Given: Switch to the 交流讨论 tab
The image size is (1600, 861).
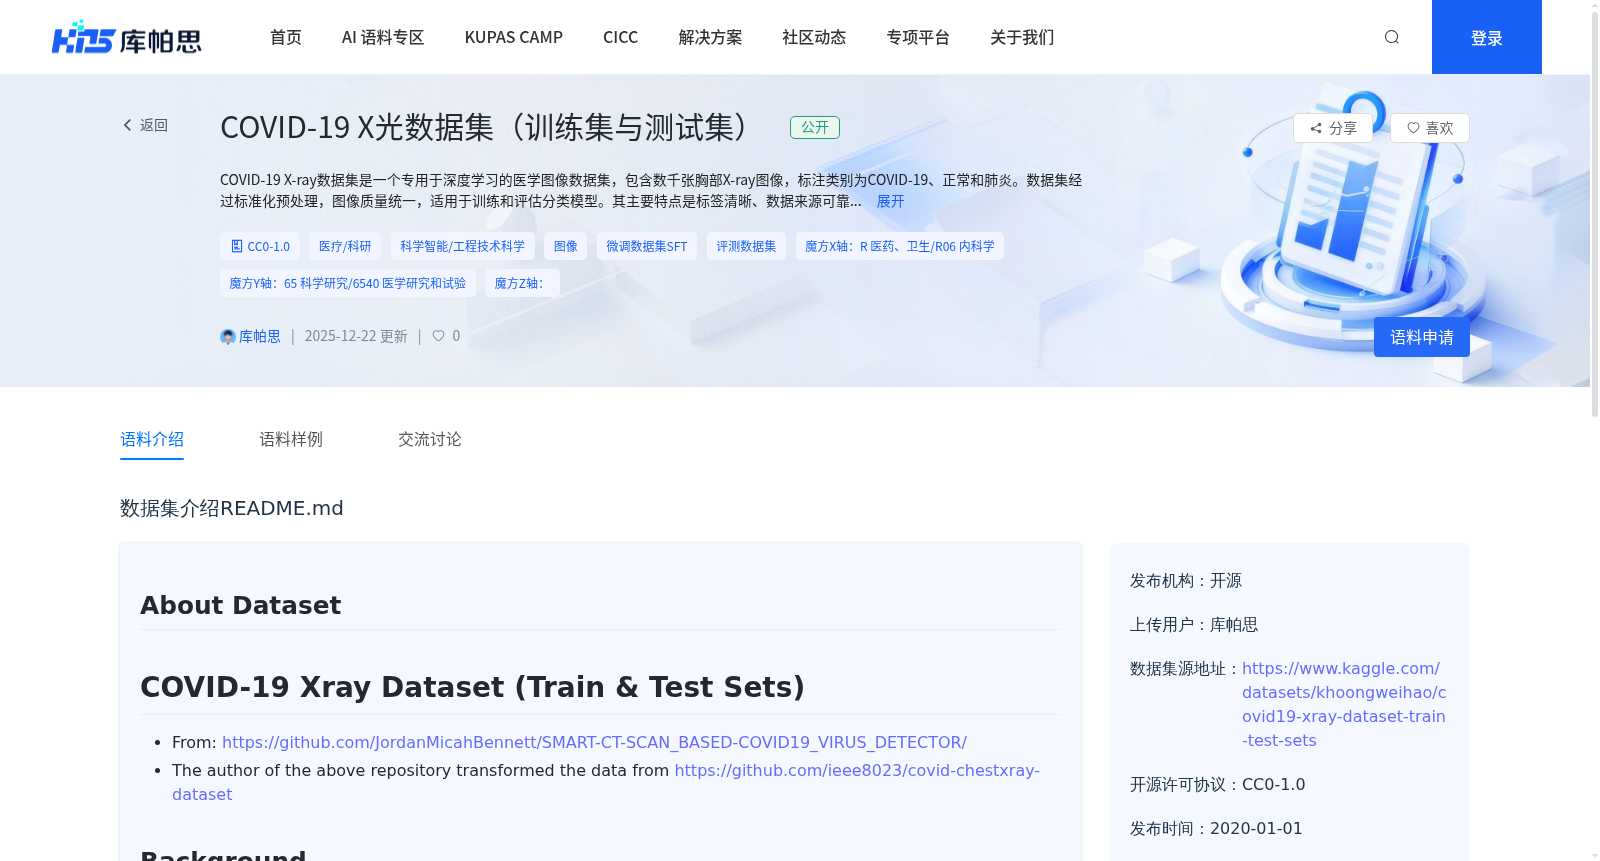Looking at the screenshot, I should [x=430, y=439].
